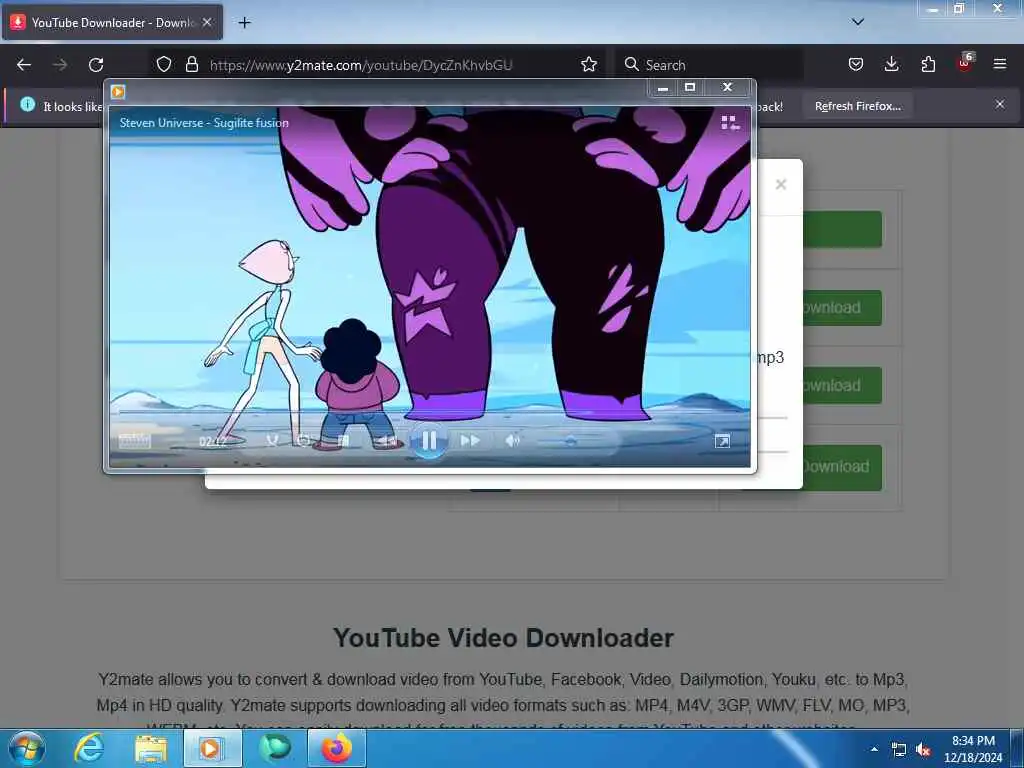Click the YouTube Video Downloader heading
This screenshot has height=768, width=1024.
(x=503, y=638)
